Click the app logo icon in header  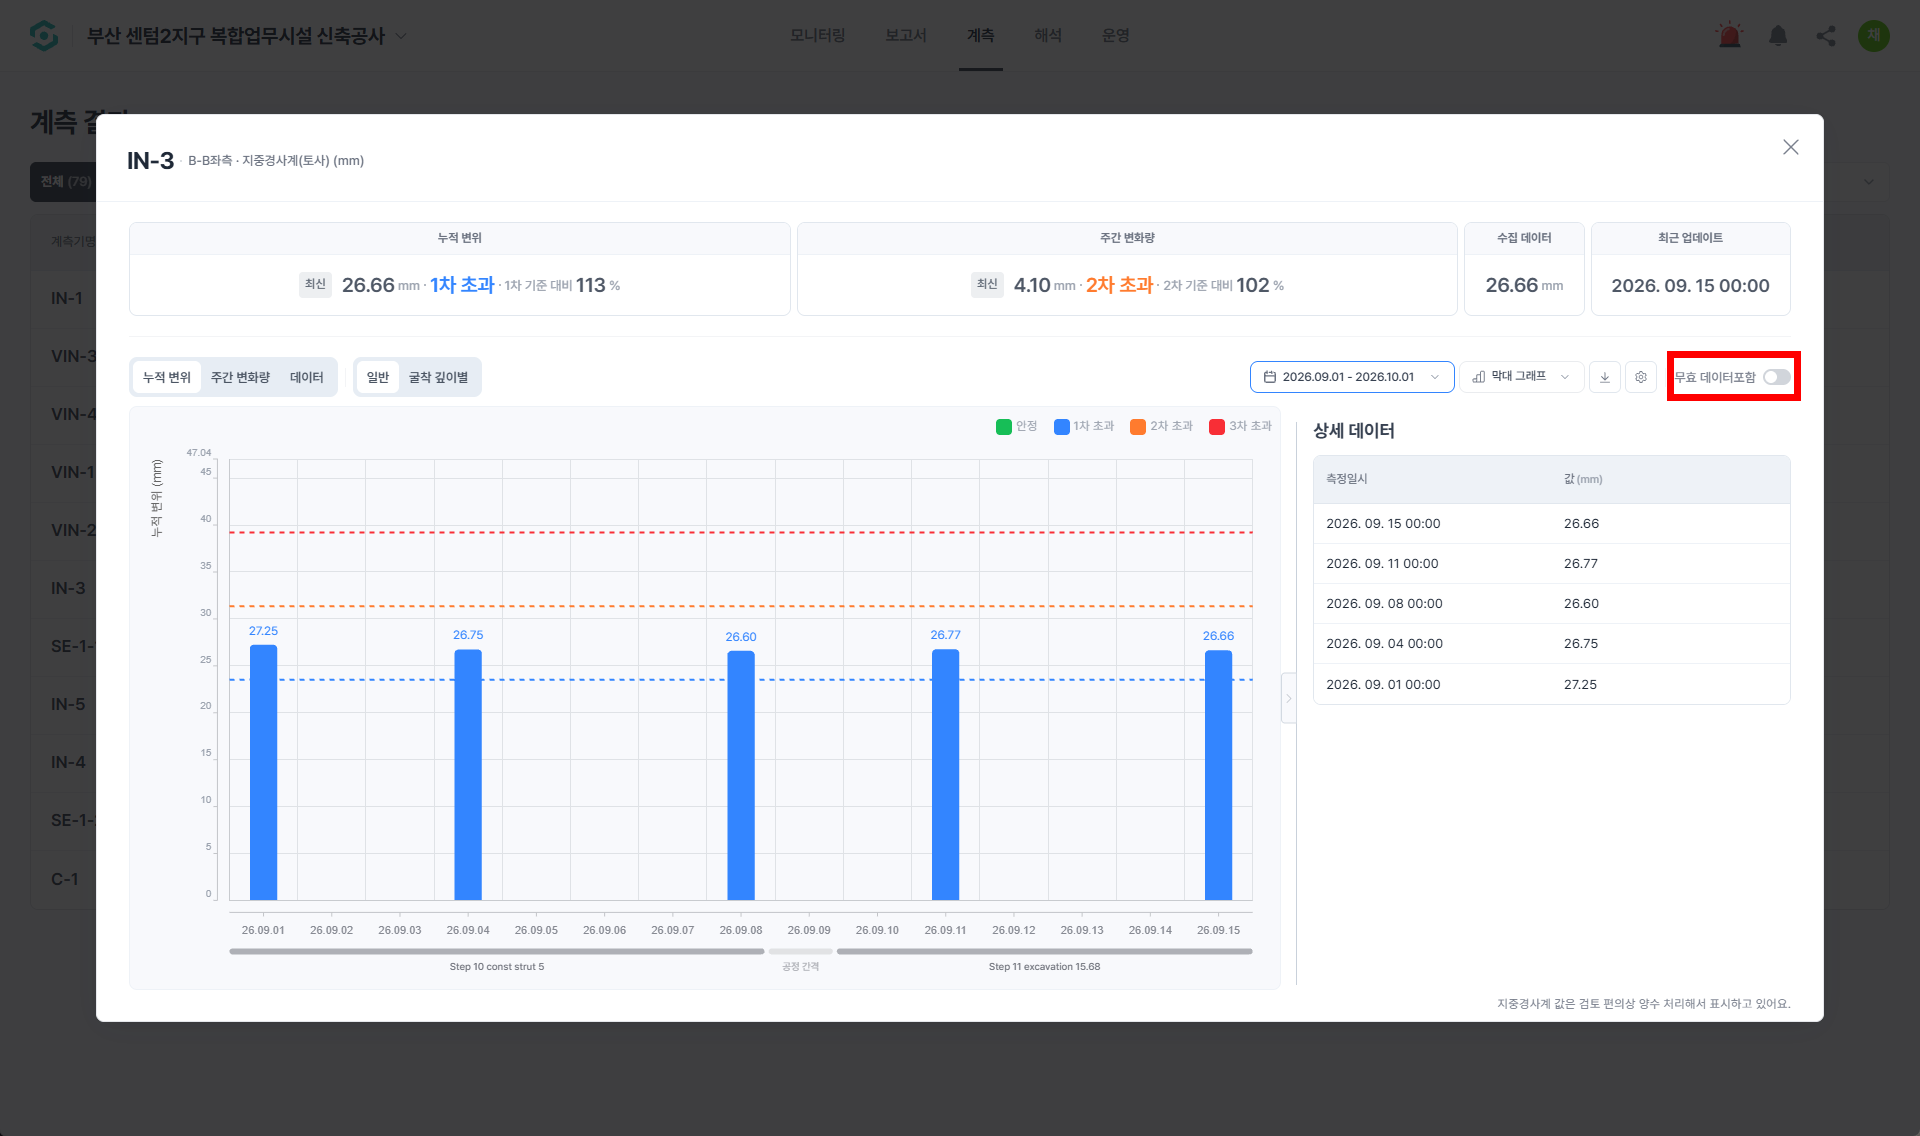pos(44,36)
